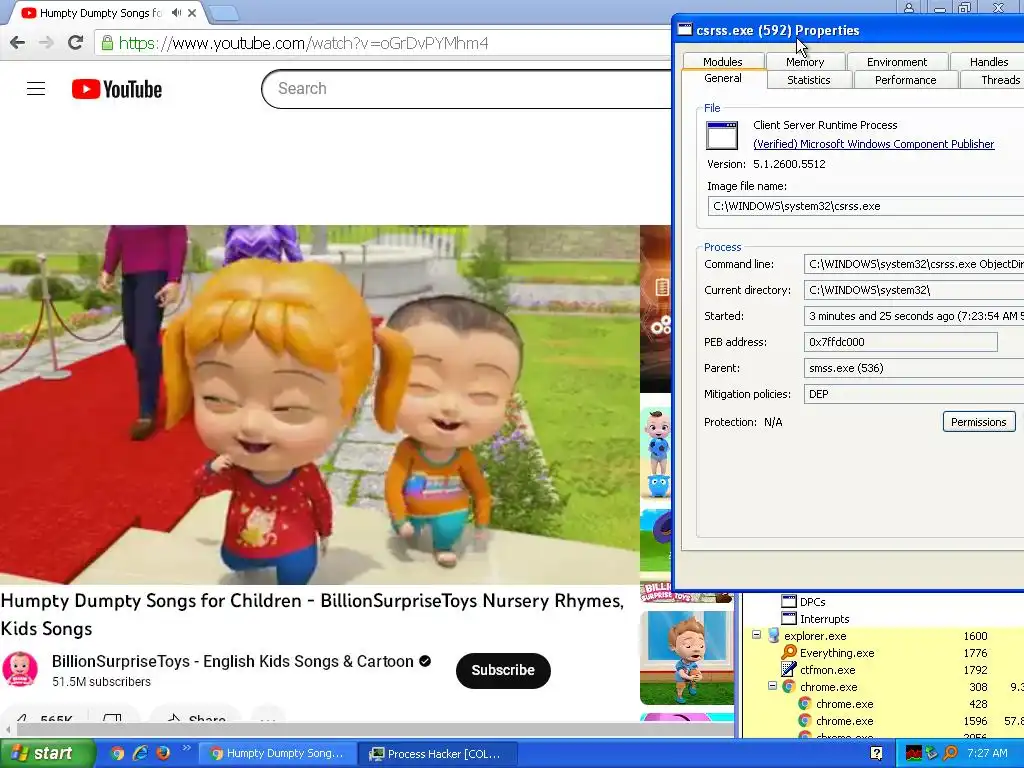This screenshot has width=1024, height=768.
Task: Click ctfmon.exe pen icon in process list
Action: click(789, 669)
